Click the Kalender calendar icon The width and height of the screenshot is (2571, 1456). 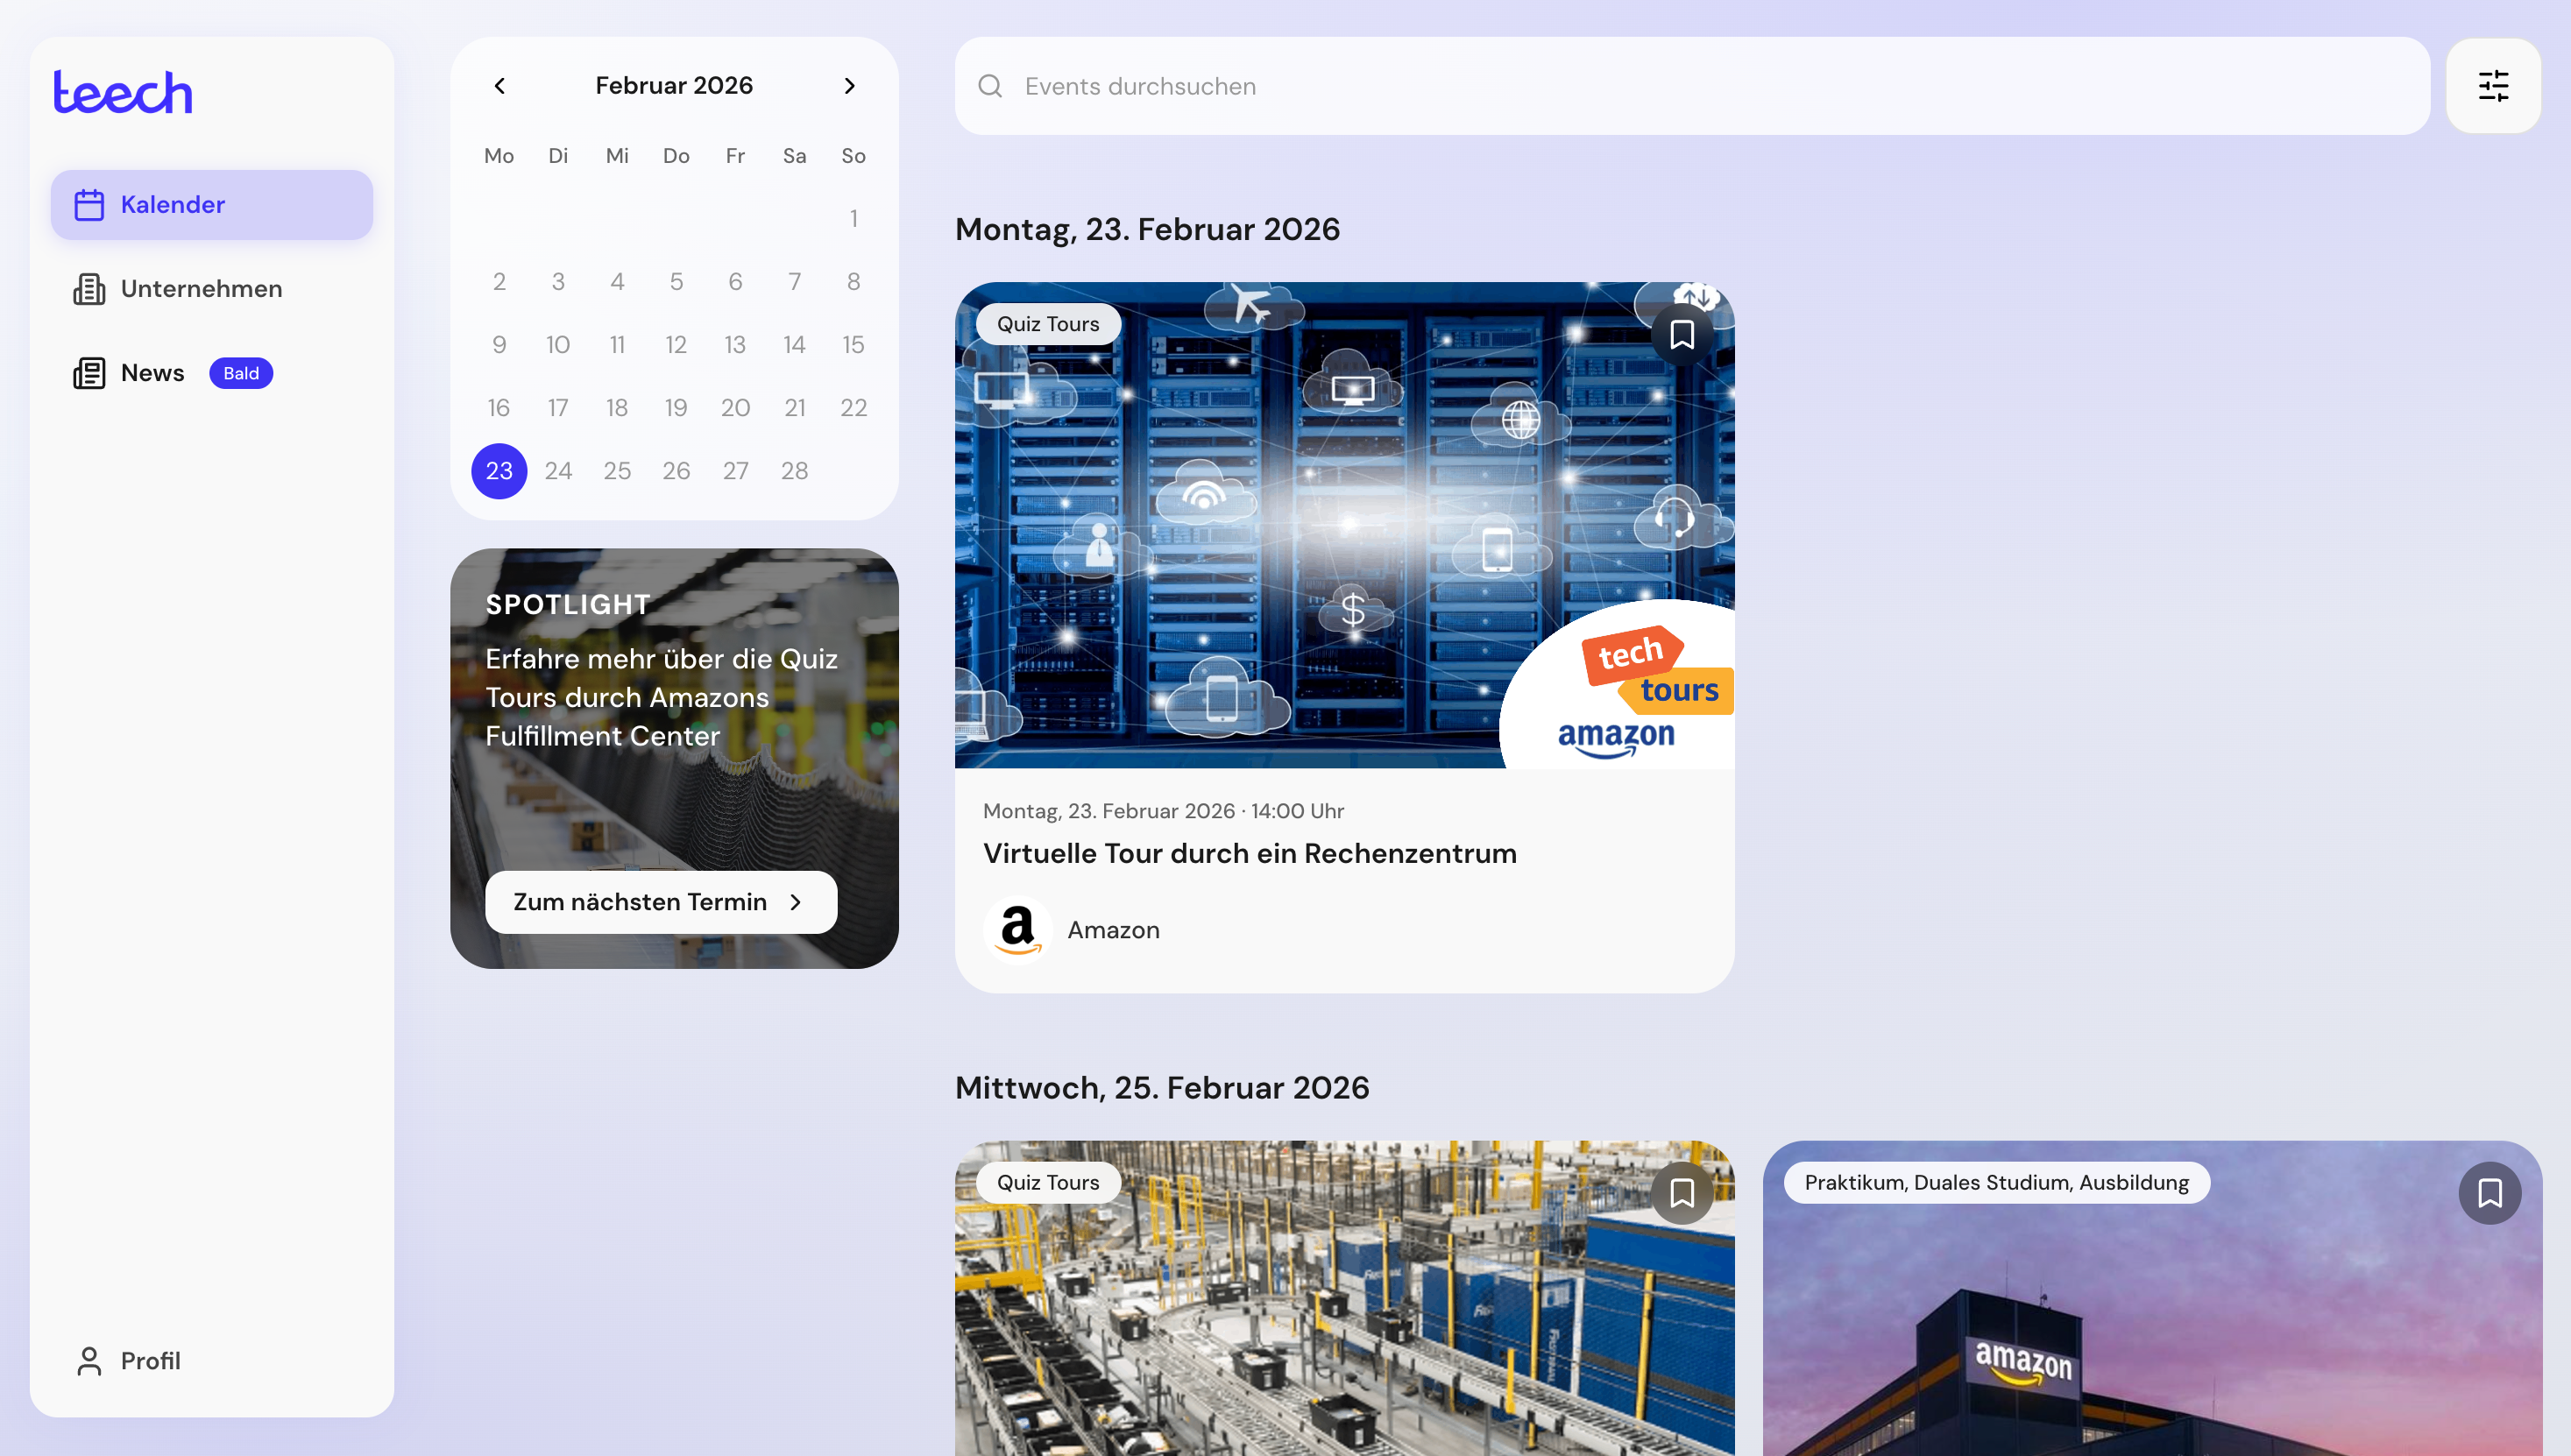pyautogui.click(x=89, y=205)
